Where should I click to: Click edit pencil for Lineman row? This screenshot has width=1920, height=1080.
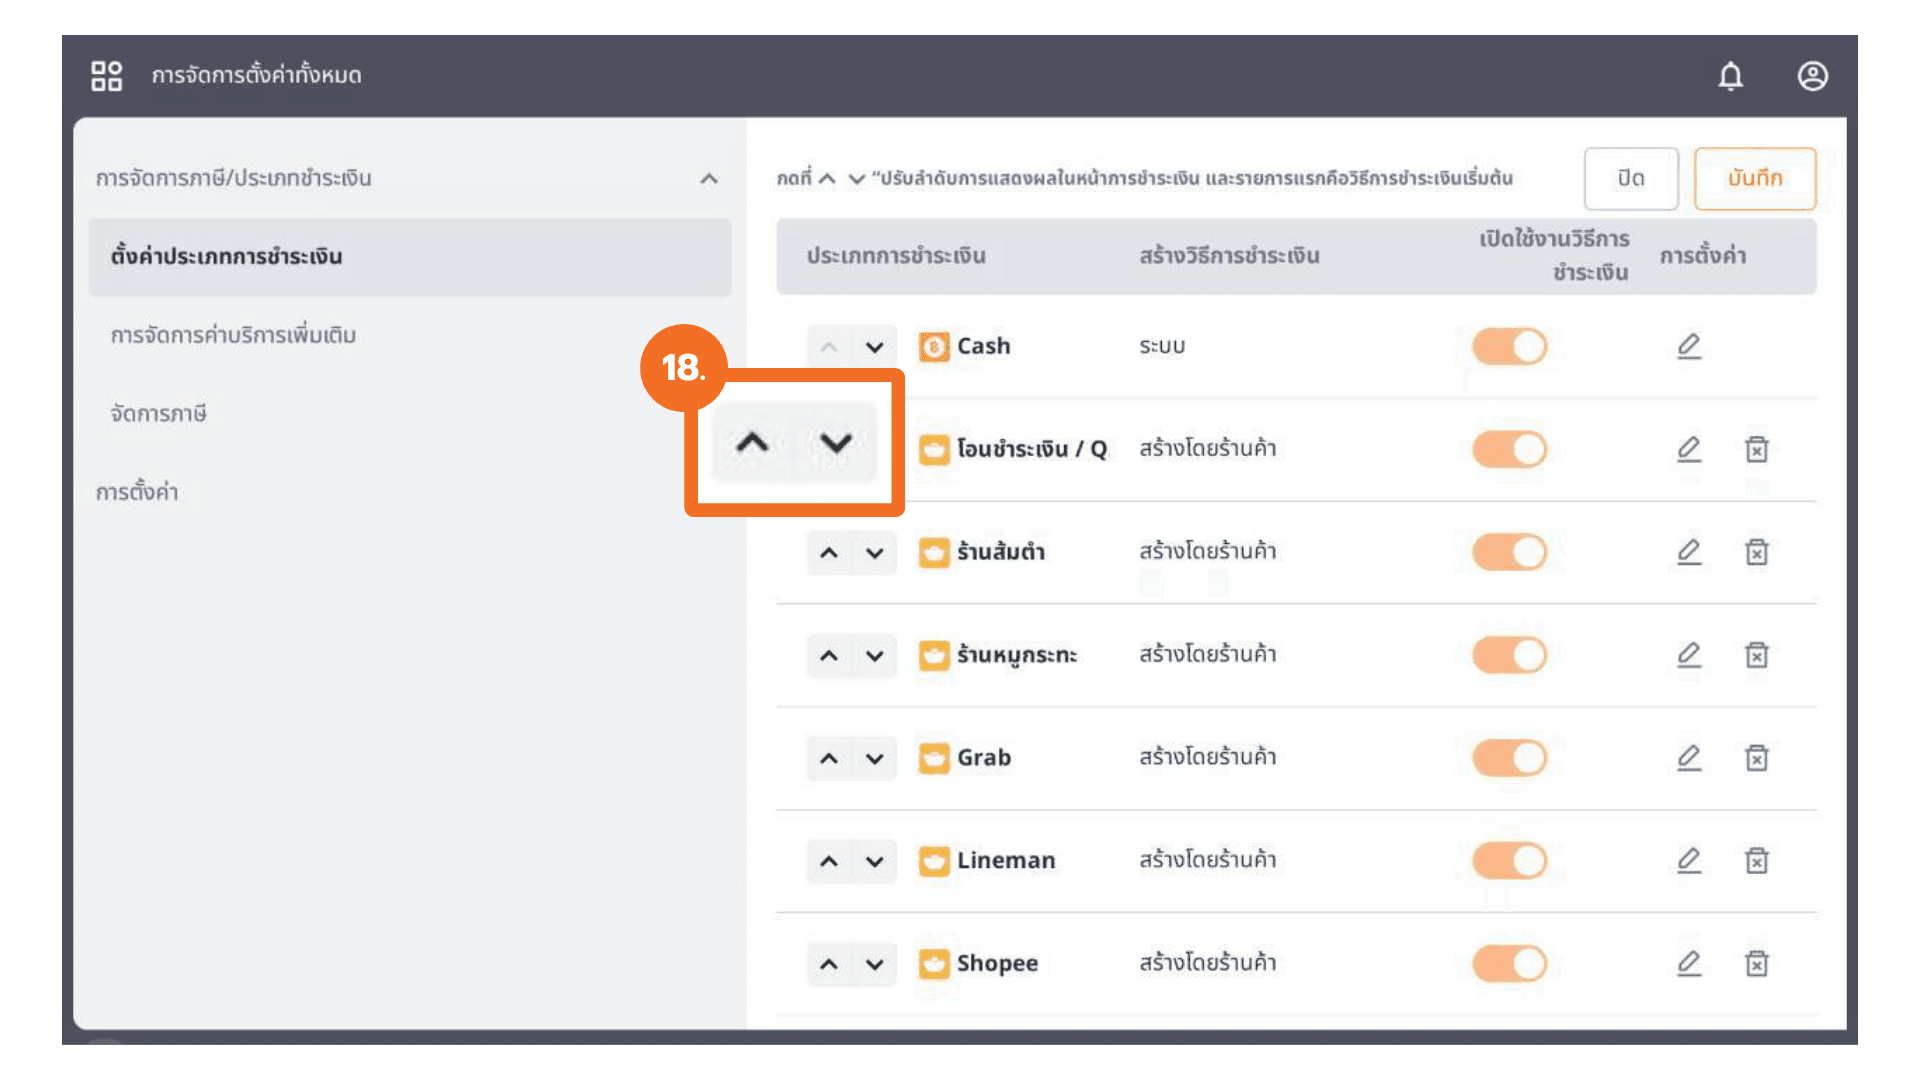tap(1688, 860)
